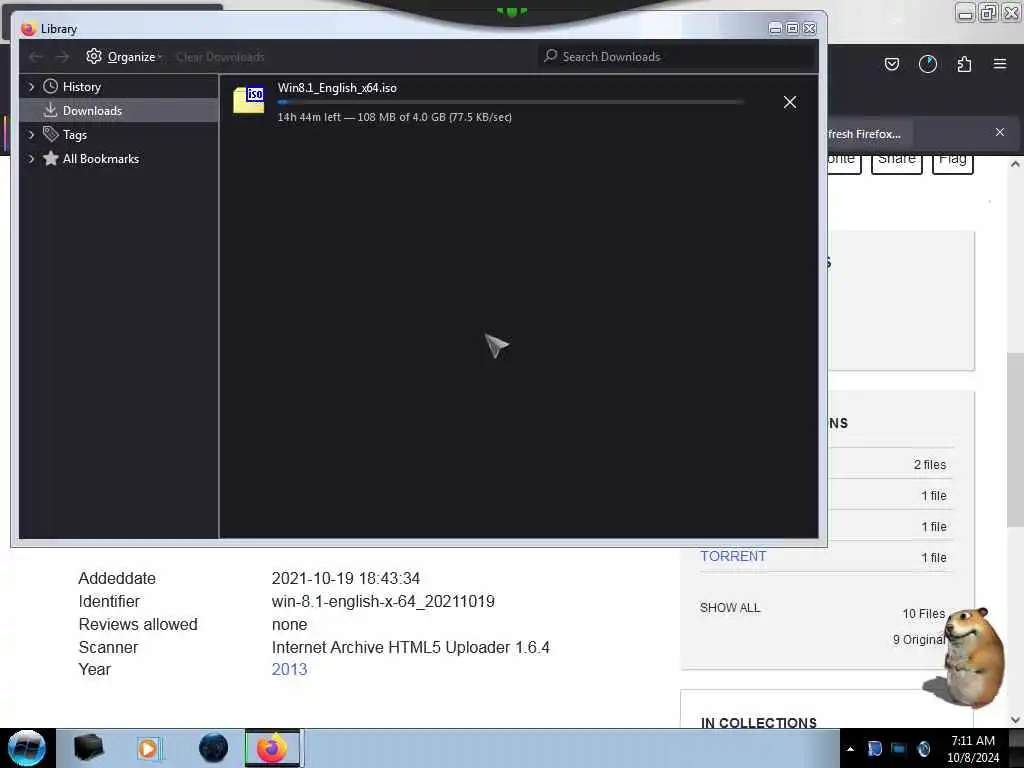
Task: Select History in the Library sidebar
Action: (81, 86)
